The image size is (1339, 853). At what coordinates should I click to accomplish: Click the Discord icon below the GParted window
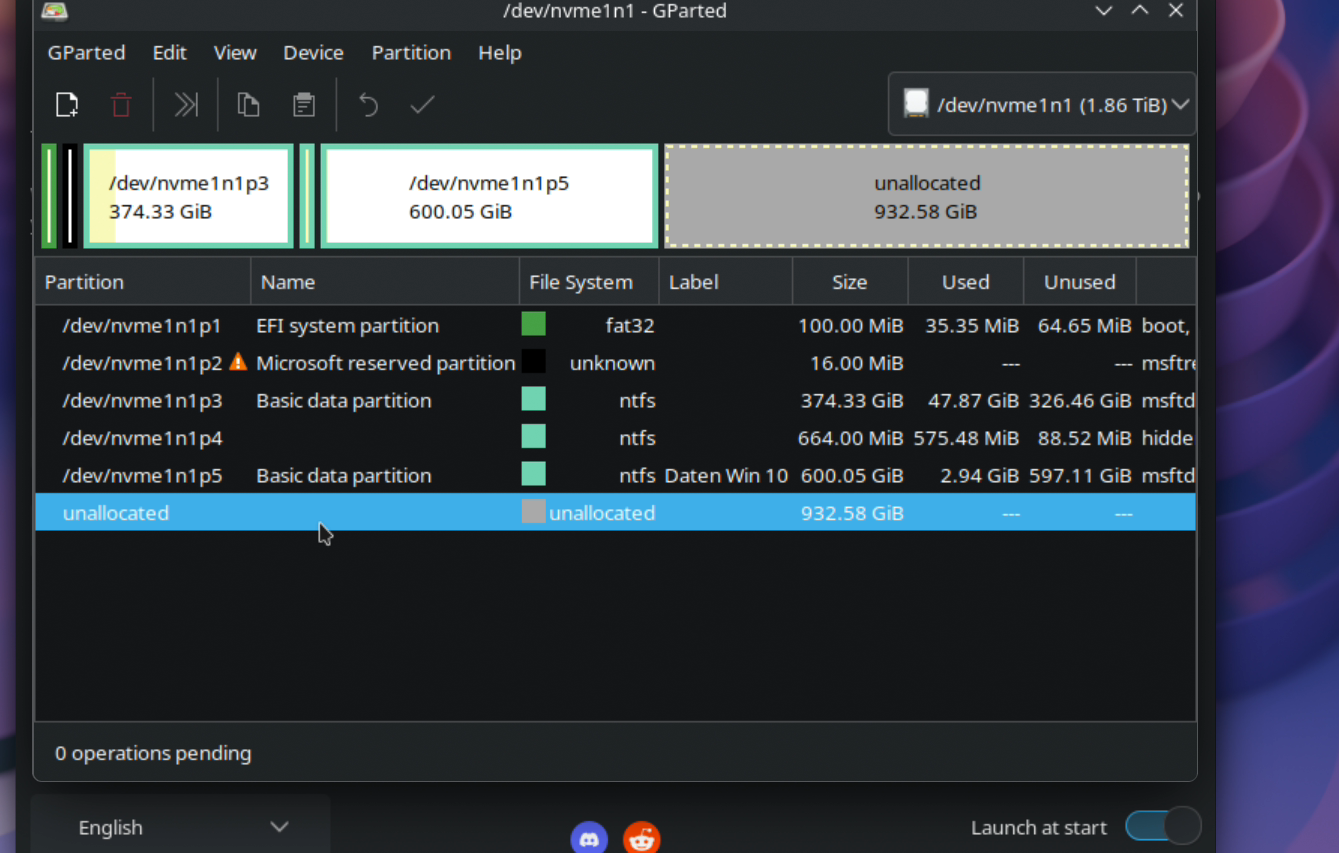(589, 839)
